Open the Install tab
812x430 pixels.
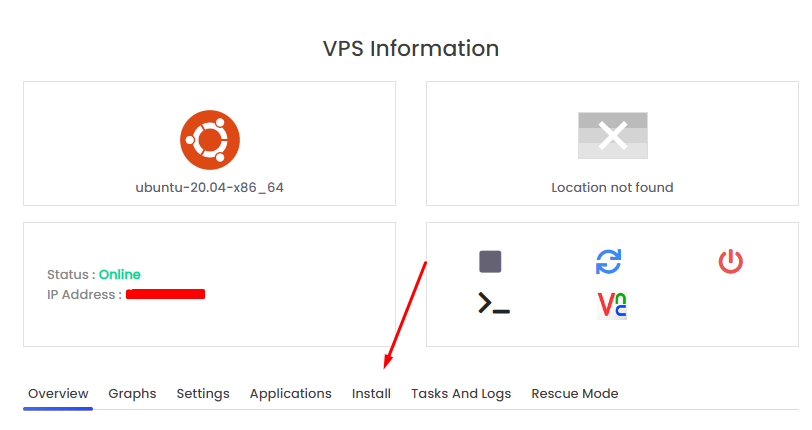[x=371, y=394]
